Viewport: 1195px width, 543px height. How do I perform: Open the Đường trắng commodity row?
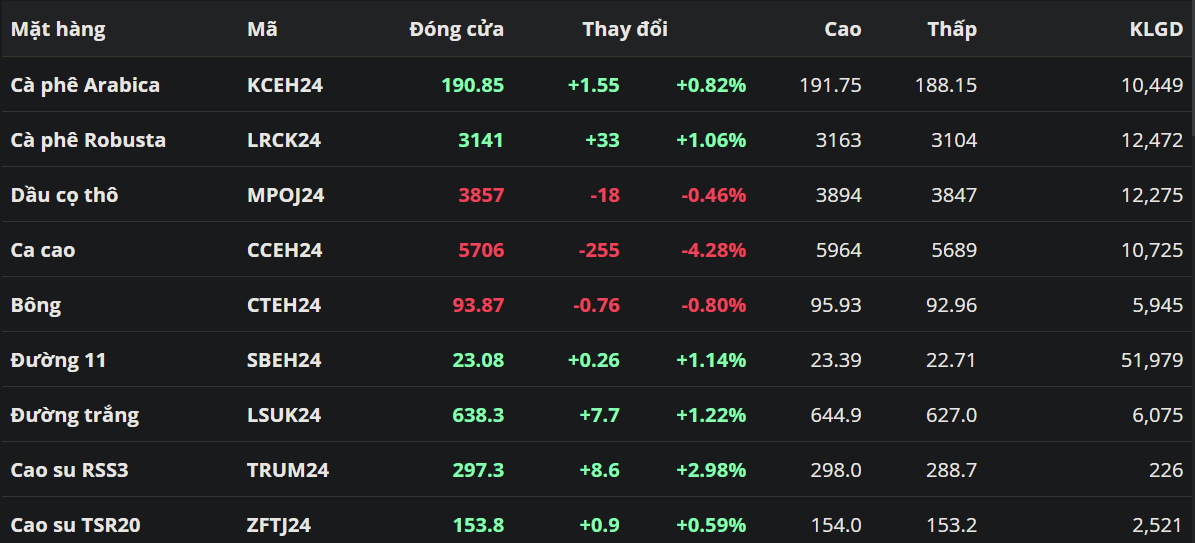pyautogui.click(x=75, y=415)
